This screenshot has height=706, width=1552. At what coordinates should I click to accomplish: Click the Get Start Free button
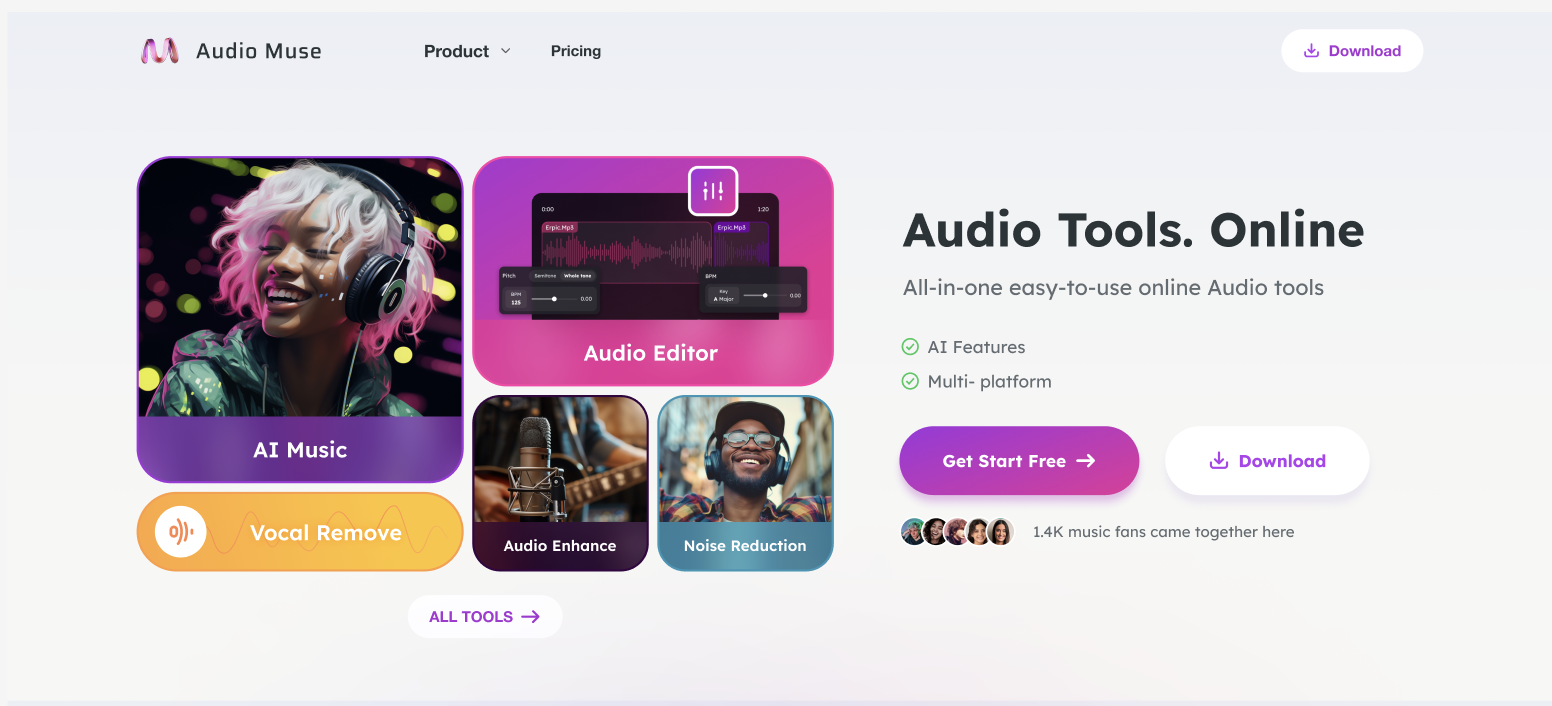[x=1019, y=461]
